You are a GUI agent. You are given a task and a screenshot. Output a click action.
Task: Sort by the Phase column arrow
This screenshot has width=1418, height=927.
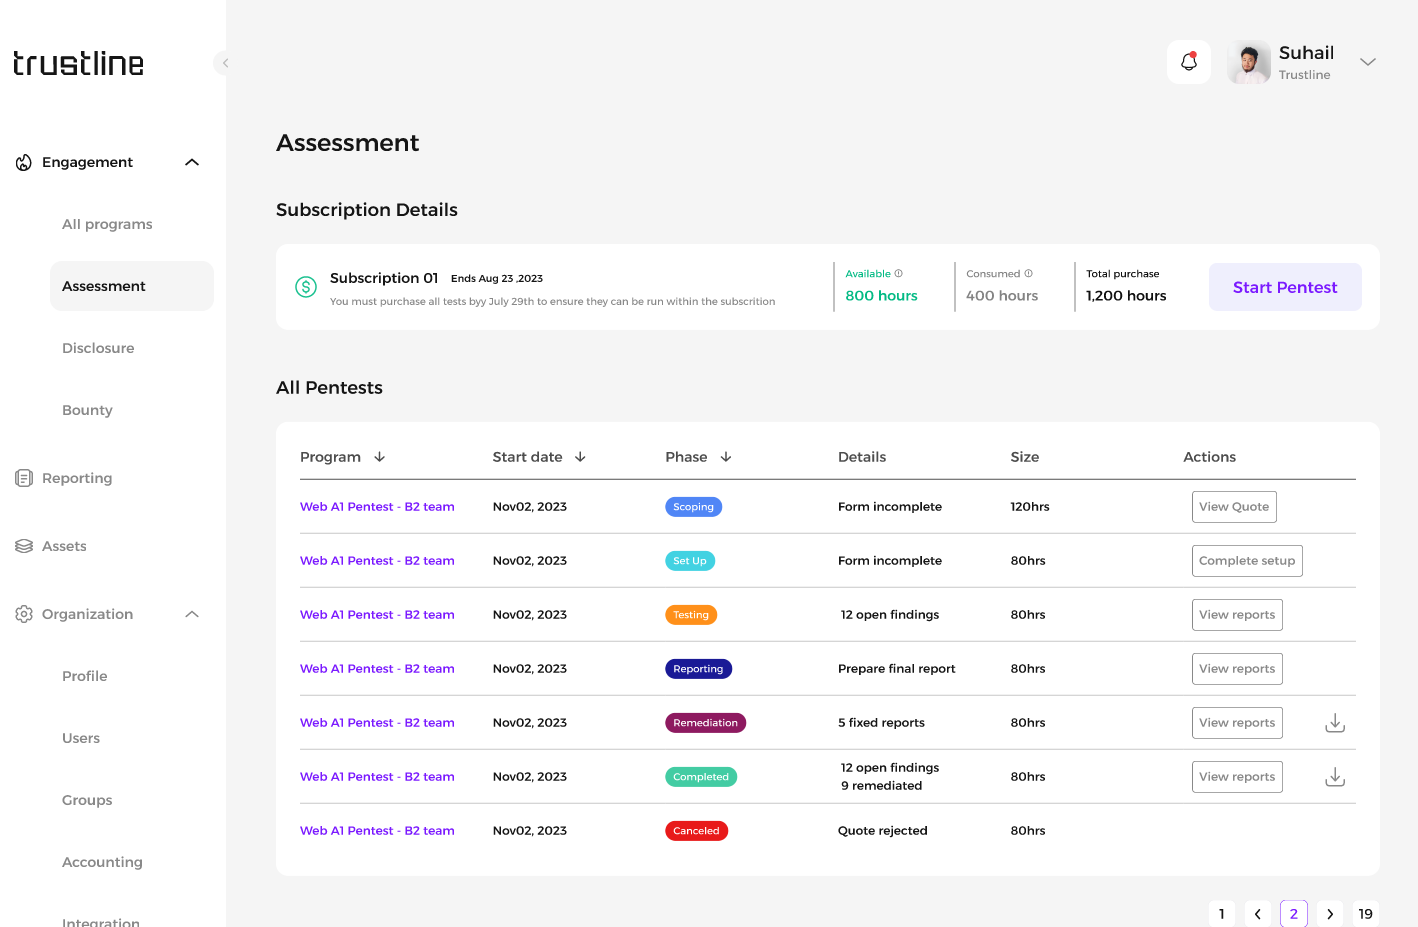coord(726,457)
